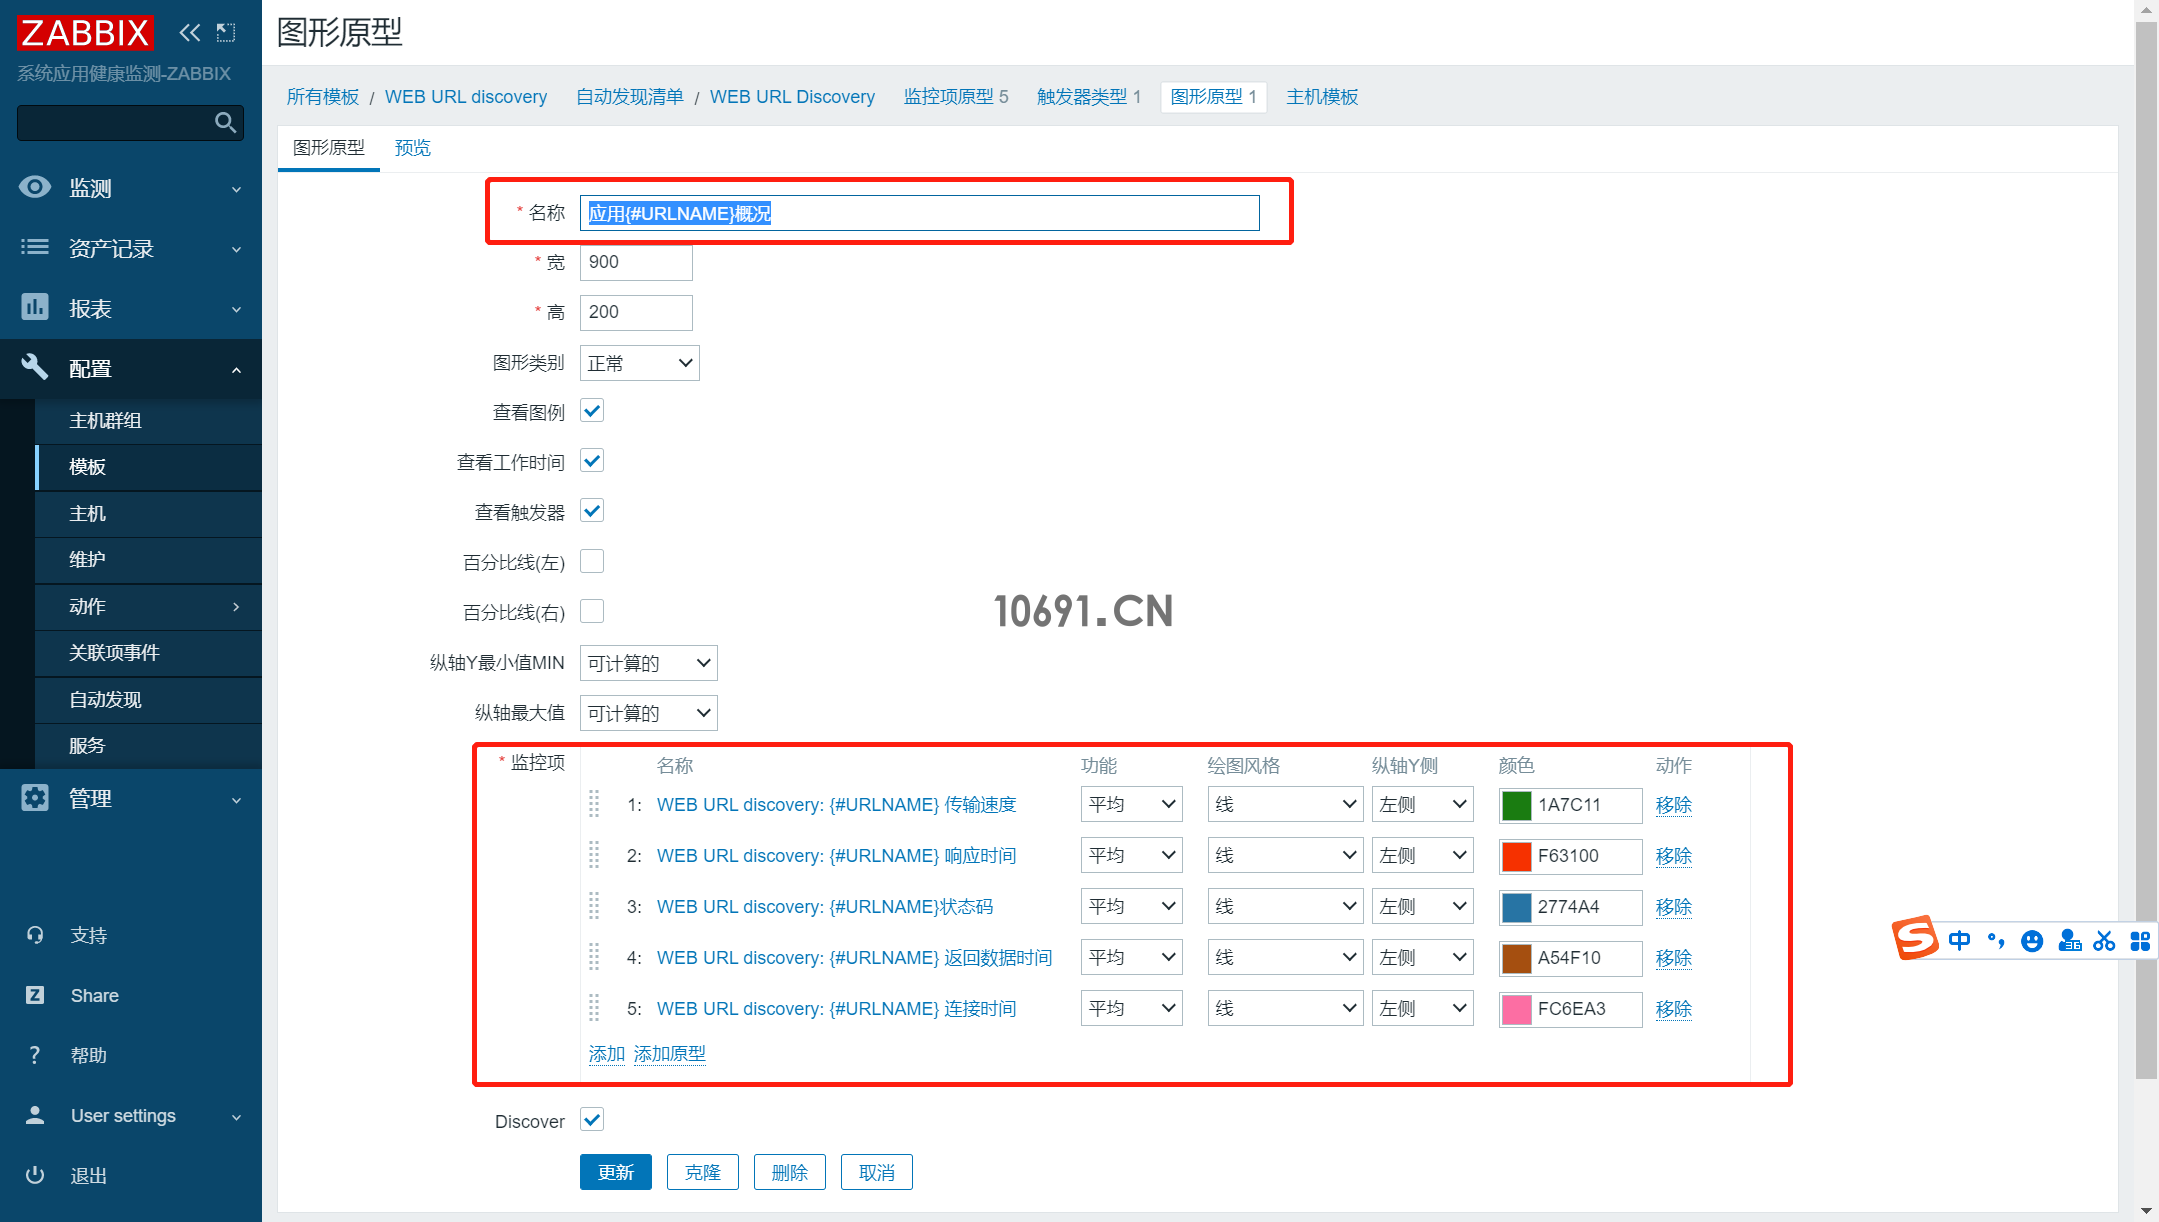This screenshot has width=2159, height=1222.
Task: Click the sidebar search input box
Action: 113,123
